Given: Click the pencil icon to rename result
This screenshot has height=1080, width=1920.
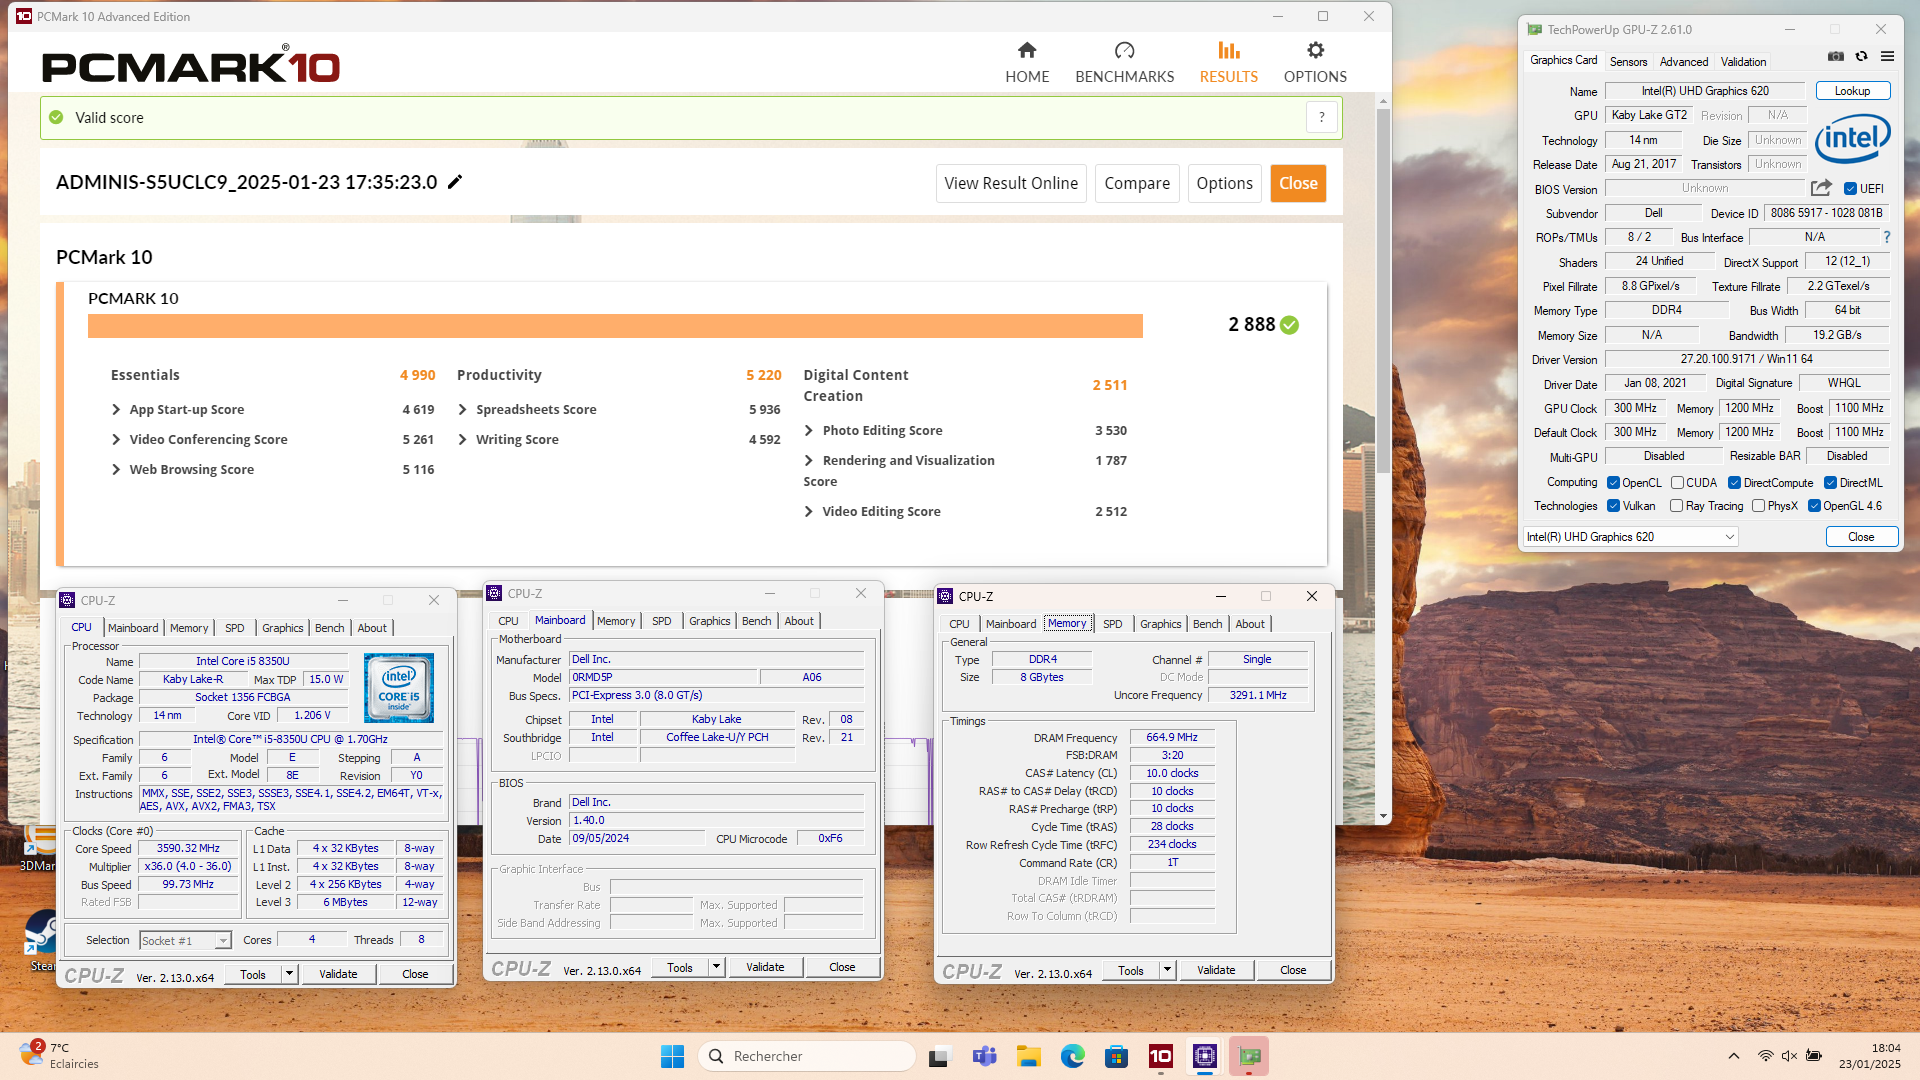Looking at the screenshot, I should click(455, 182).
